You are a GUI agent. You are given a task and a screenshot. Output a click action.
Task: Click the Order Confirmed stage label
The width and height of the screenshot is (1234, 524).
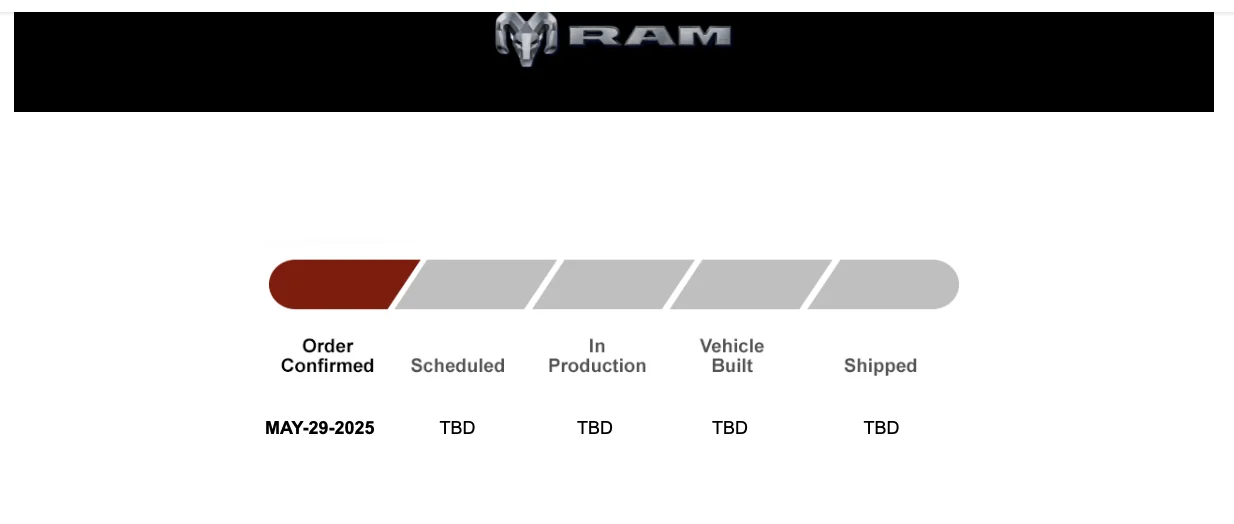point(328,356)
